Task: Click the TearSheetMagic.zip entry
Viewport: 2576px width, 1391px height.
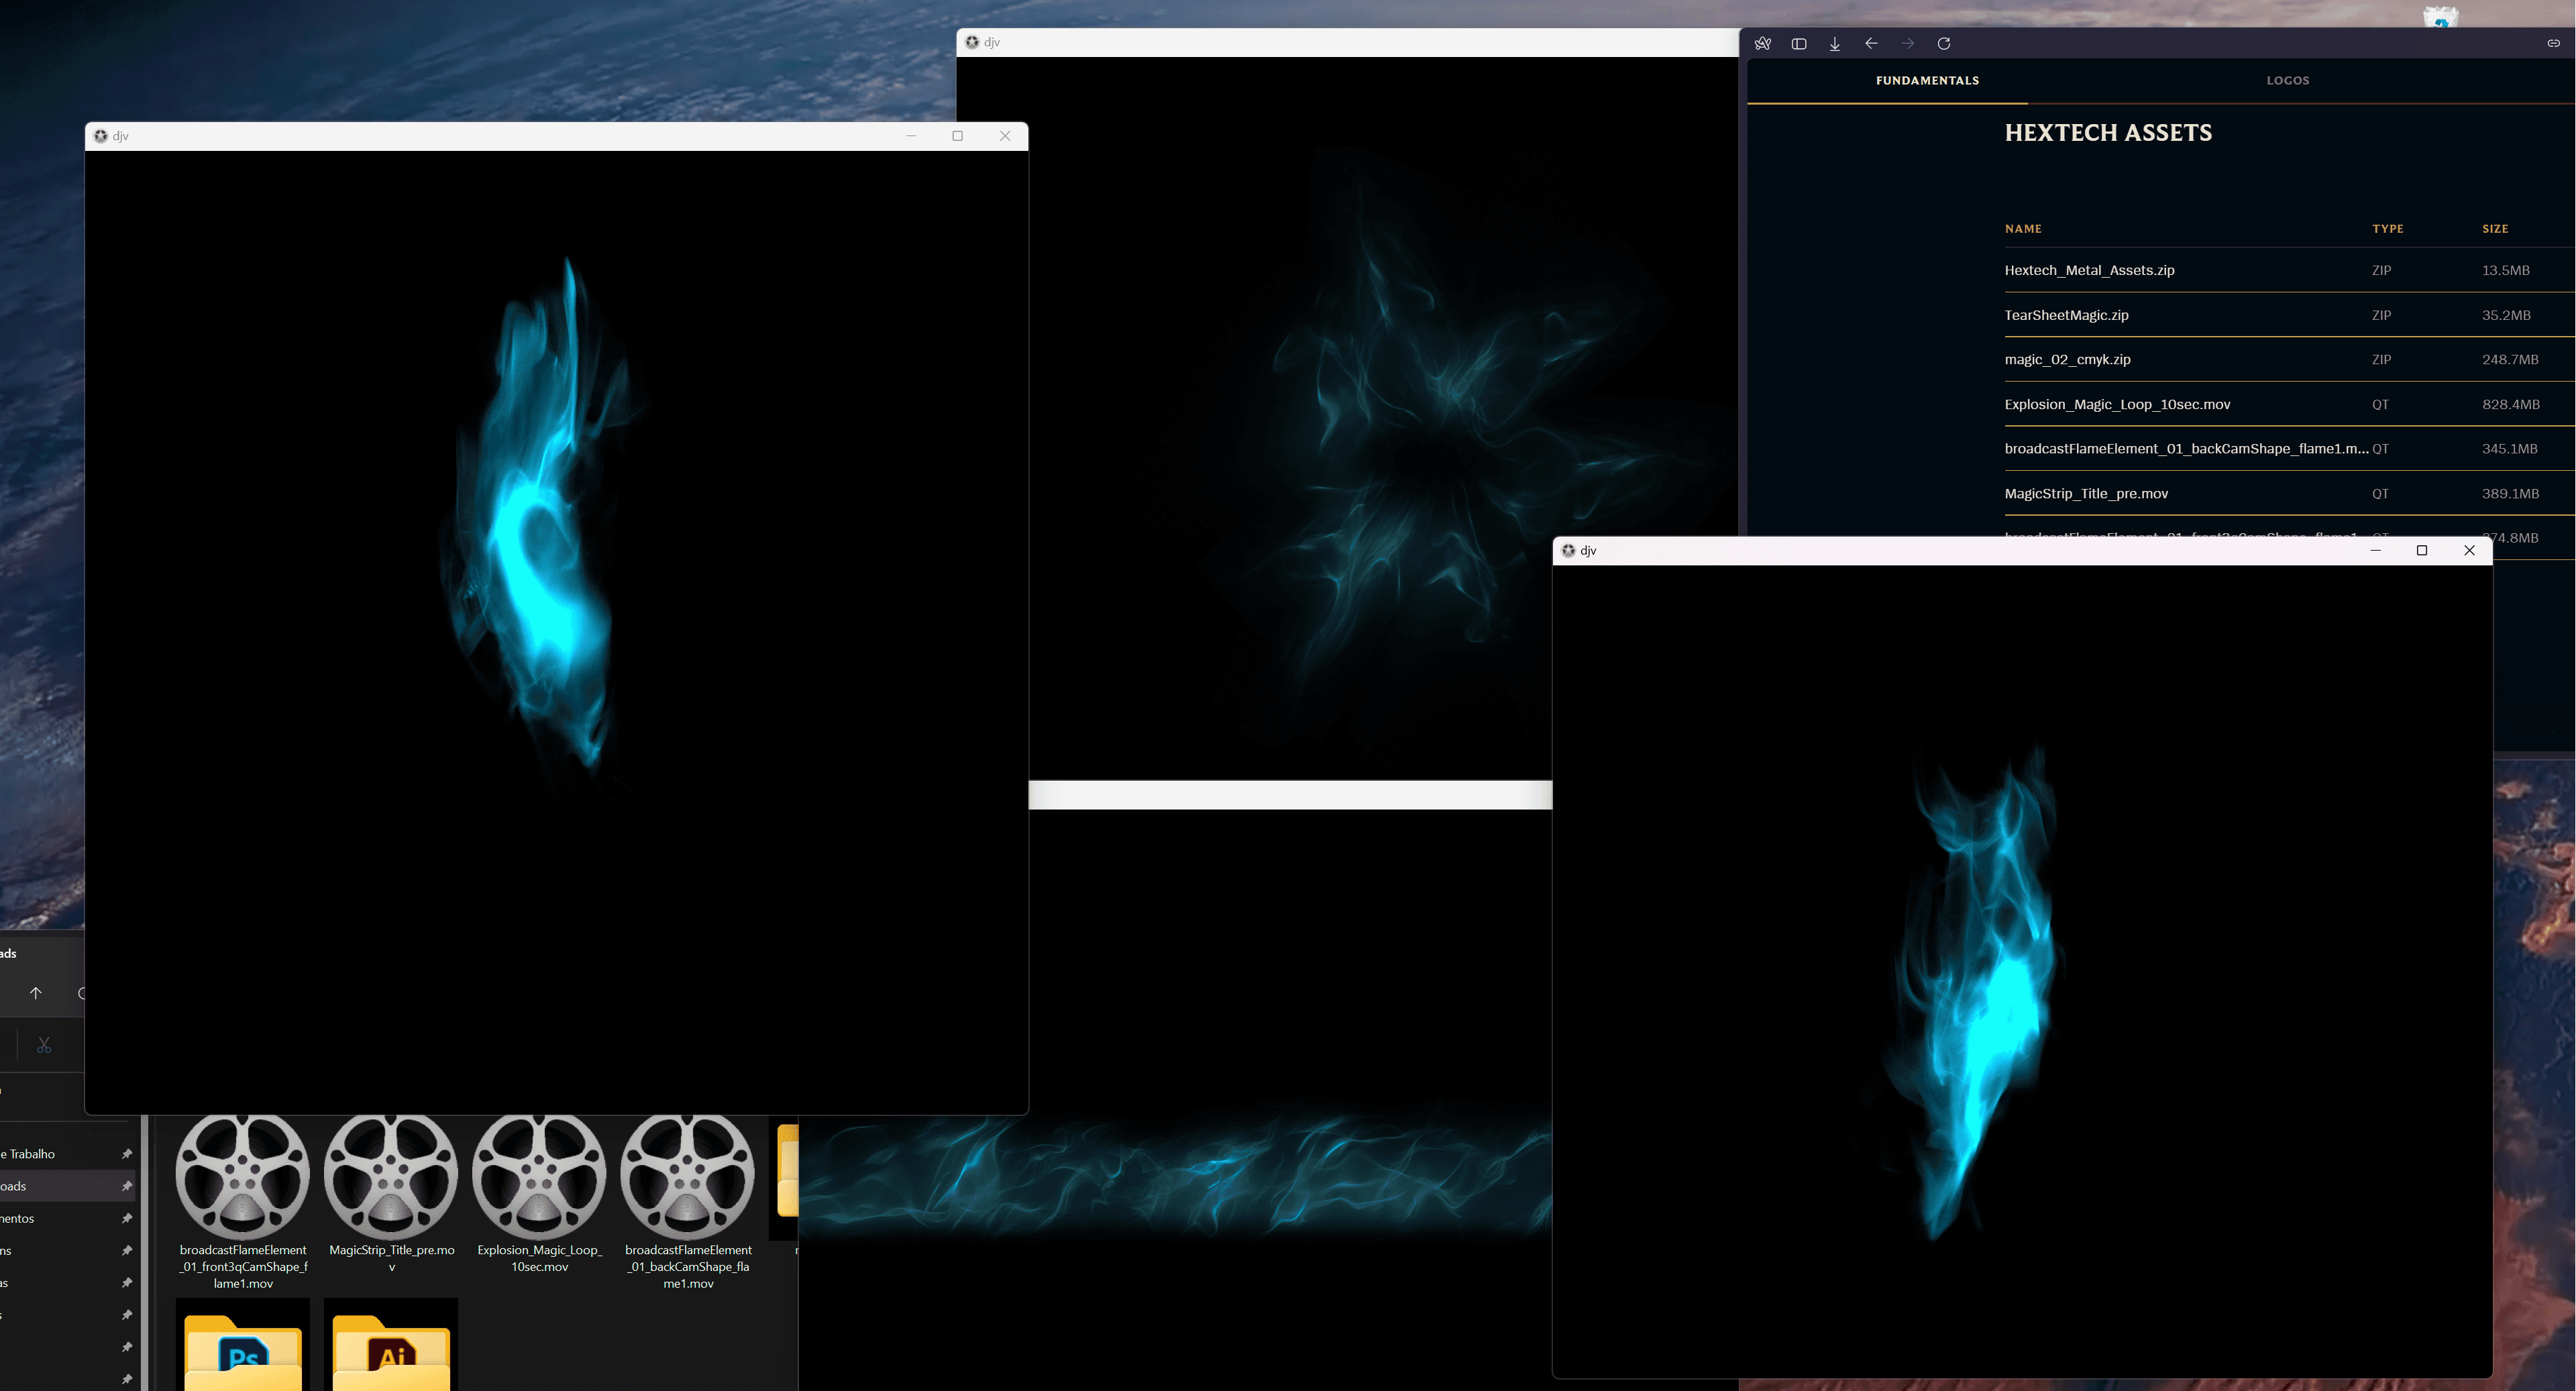Action: tap(2065, 315)
